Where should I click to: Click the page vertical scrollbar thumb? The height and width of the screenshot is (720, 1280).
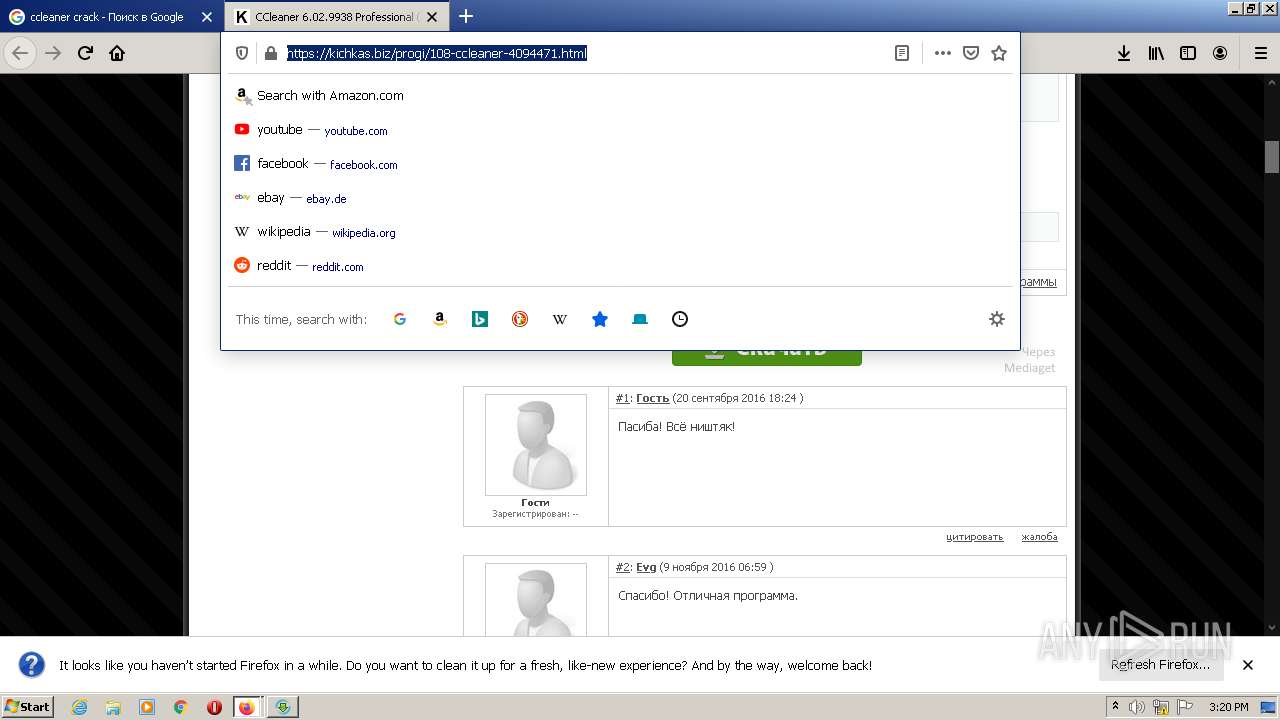pyautogui.click(x=1272, y=157)
